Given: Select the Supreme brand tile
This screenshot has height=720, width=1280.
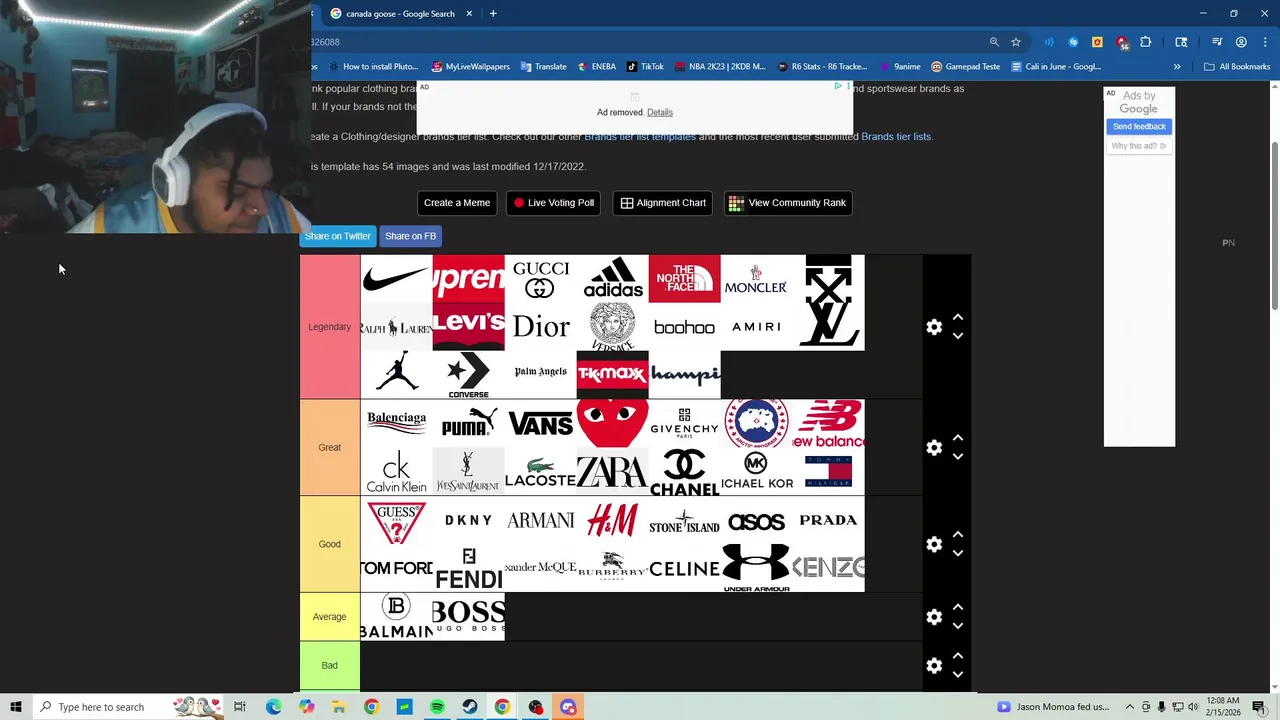Looking at the screenshot, I should [468, 278].
